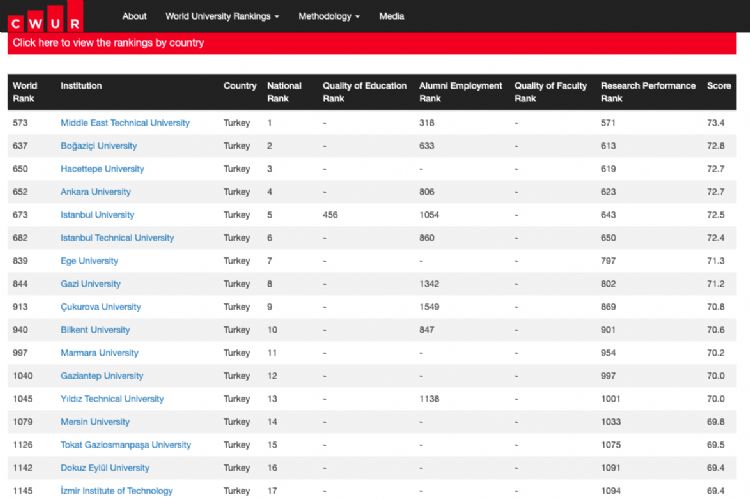Open Gaziantep University link

(x=102, y=376)
